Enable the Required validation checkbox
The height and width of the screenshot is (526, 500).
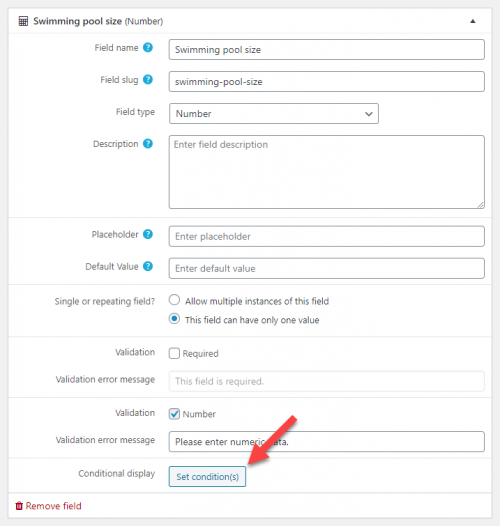tap(174, 353)
